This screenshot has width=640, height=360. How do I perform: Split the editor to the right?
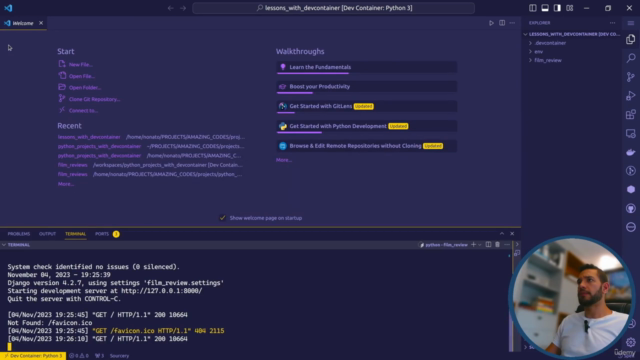(502, 23)
